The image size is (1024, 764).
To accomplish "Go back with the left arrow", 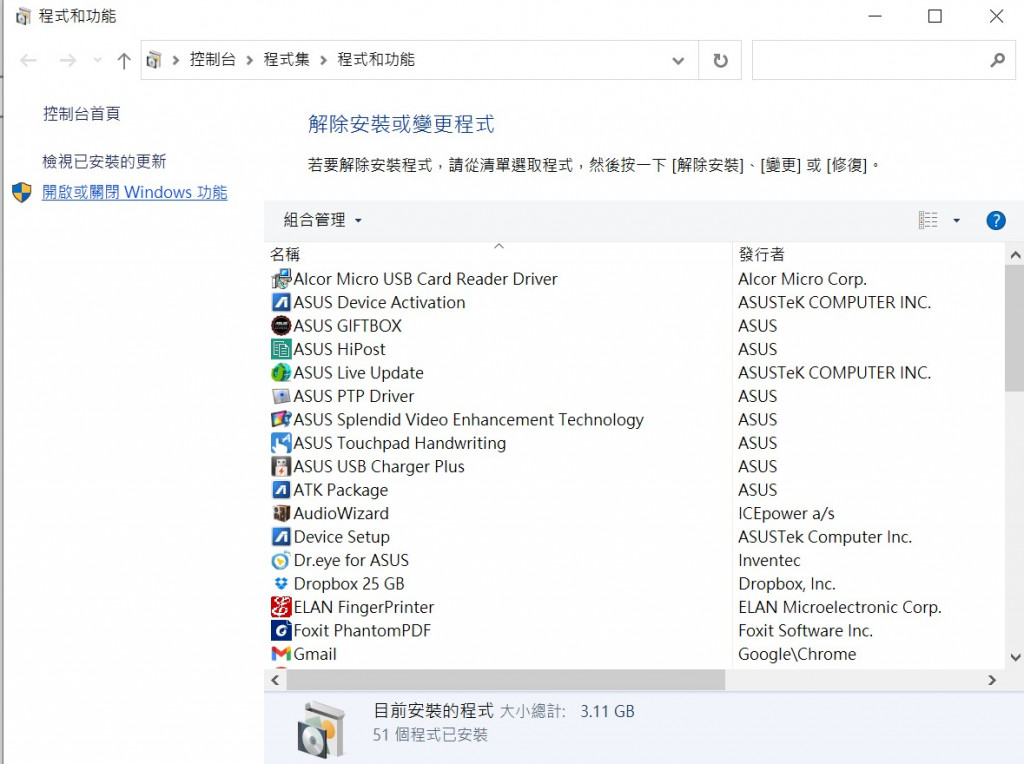I will [x=29, y=61].
